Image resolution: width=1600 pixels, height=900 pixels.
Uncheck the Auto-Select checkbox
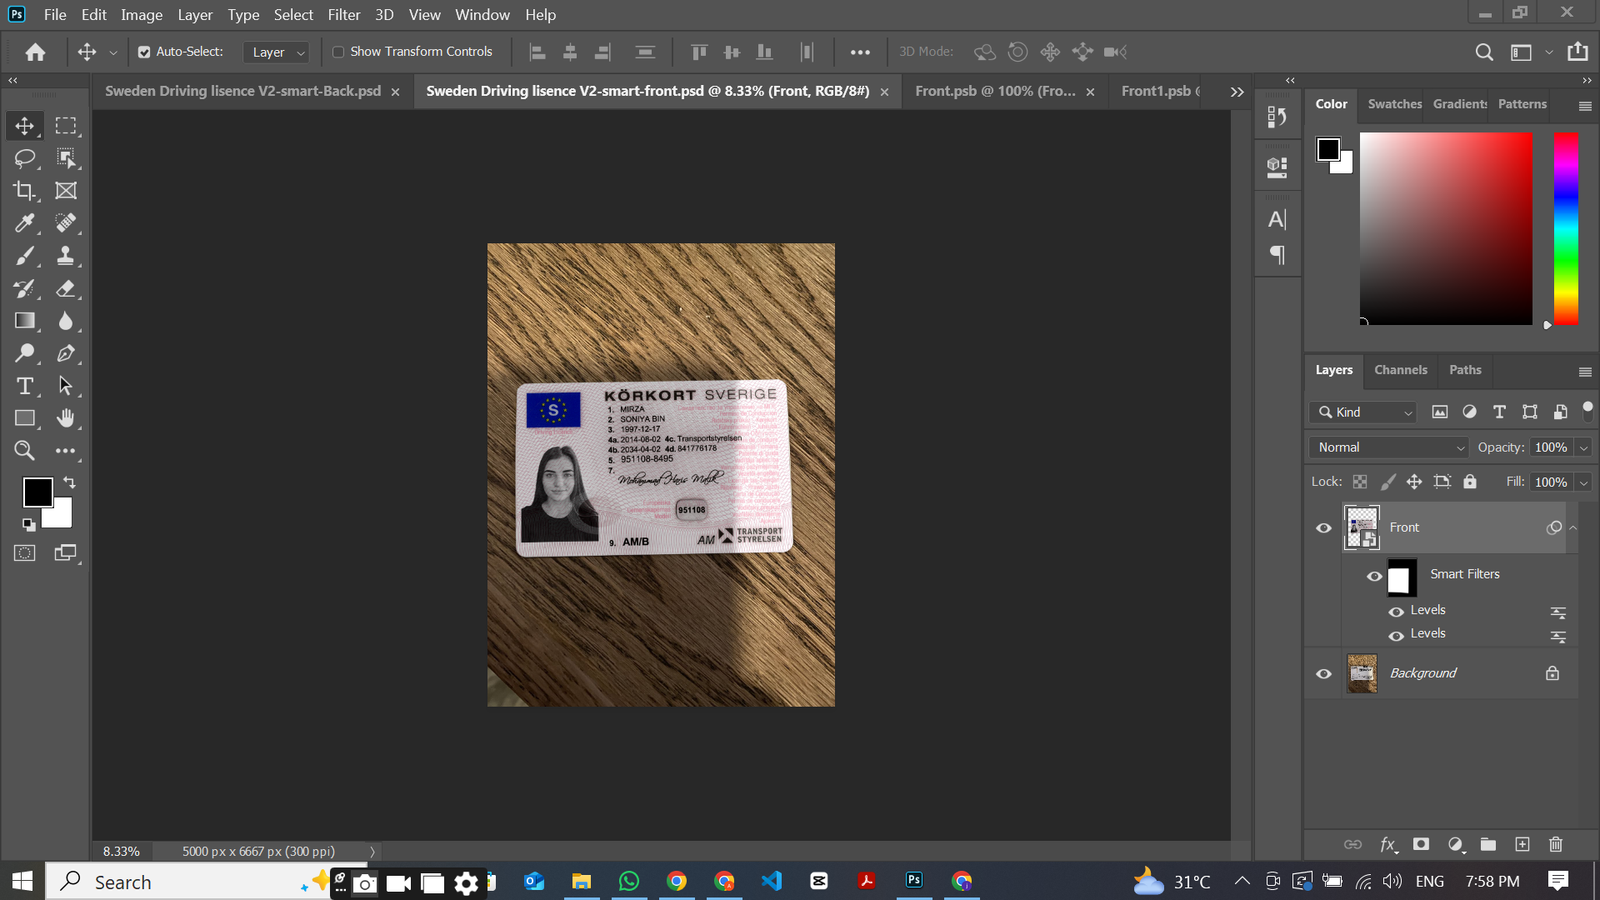coord(144,52)
